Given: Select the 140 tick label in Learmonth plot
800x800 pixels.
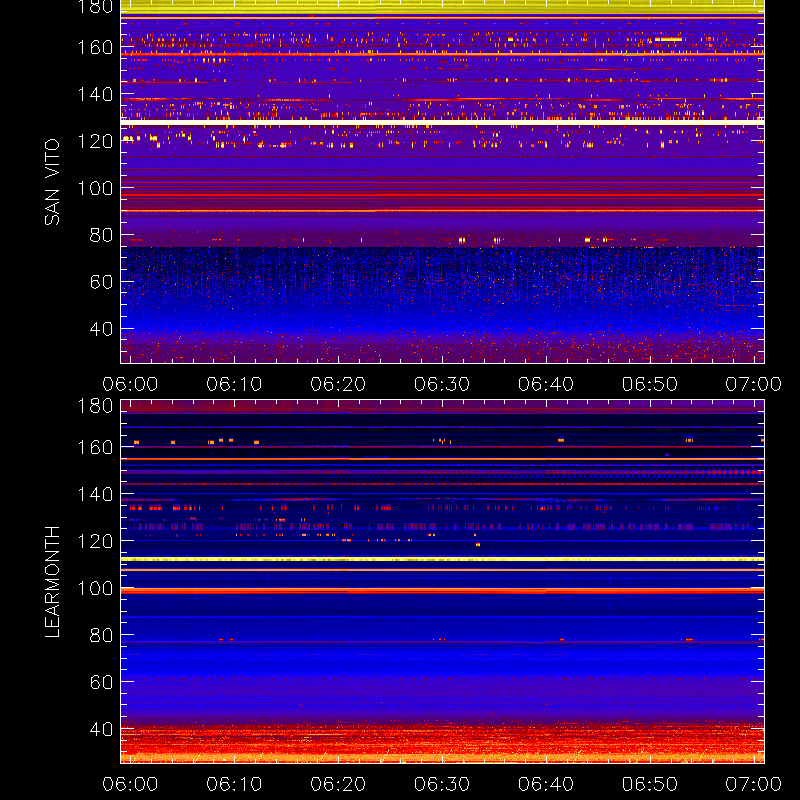Looking at the screenshot, I should [95, 494].
